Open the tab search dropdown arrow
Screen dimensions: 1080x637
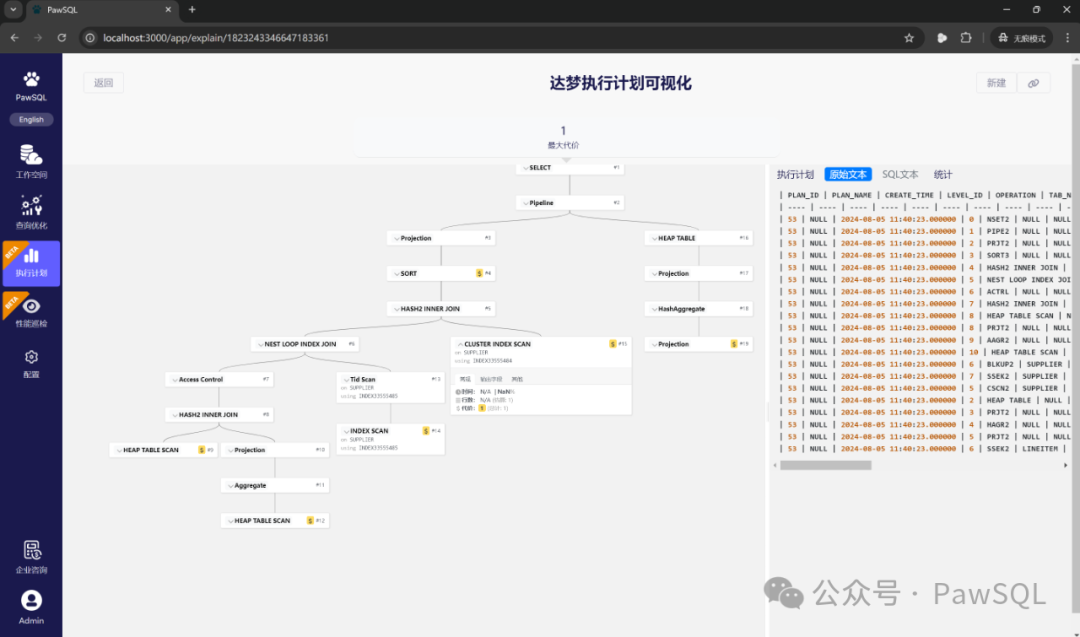[13, 10]
